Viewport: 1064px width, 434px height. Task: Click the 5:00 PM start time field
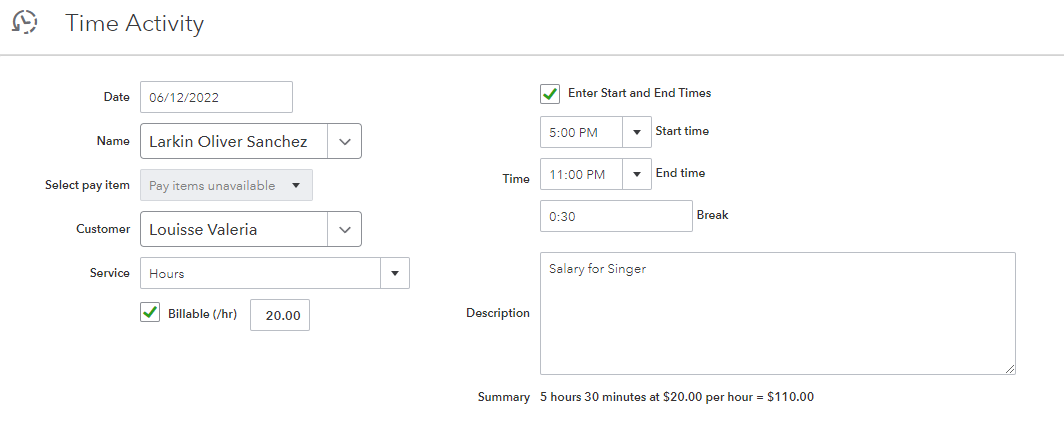(581, 131)
